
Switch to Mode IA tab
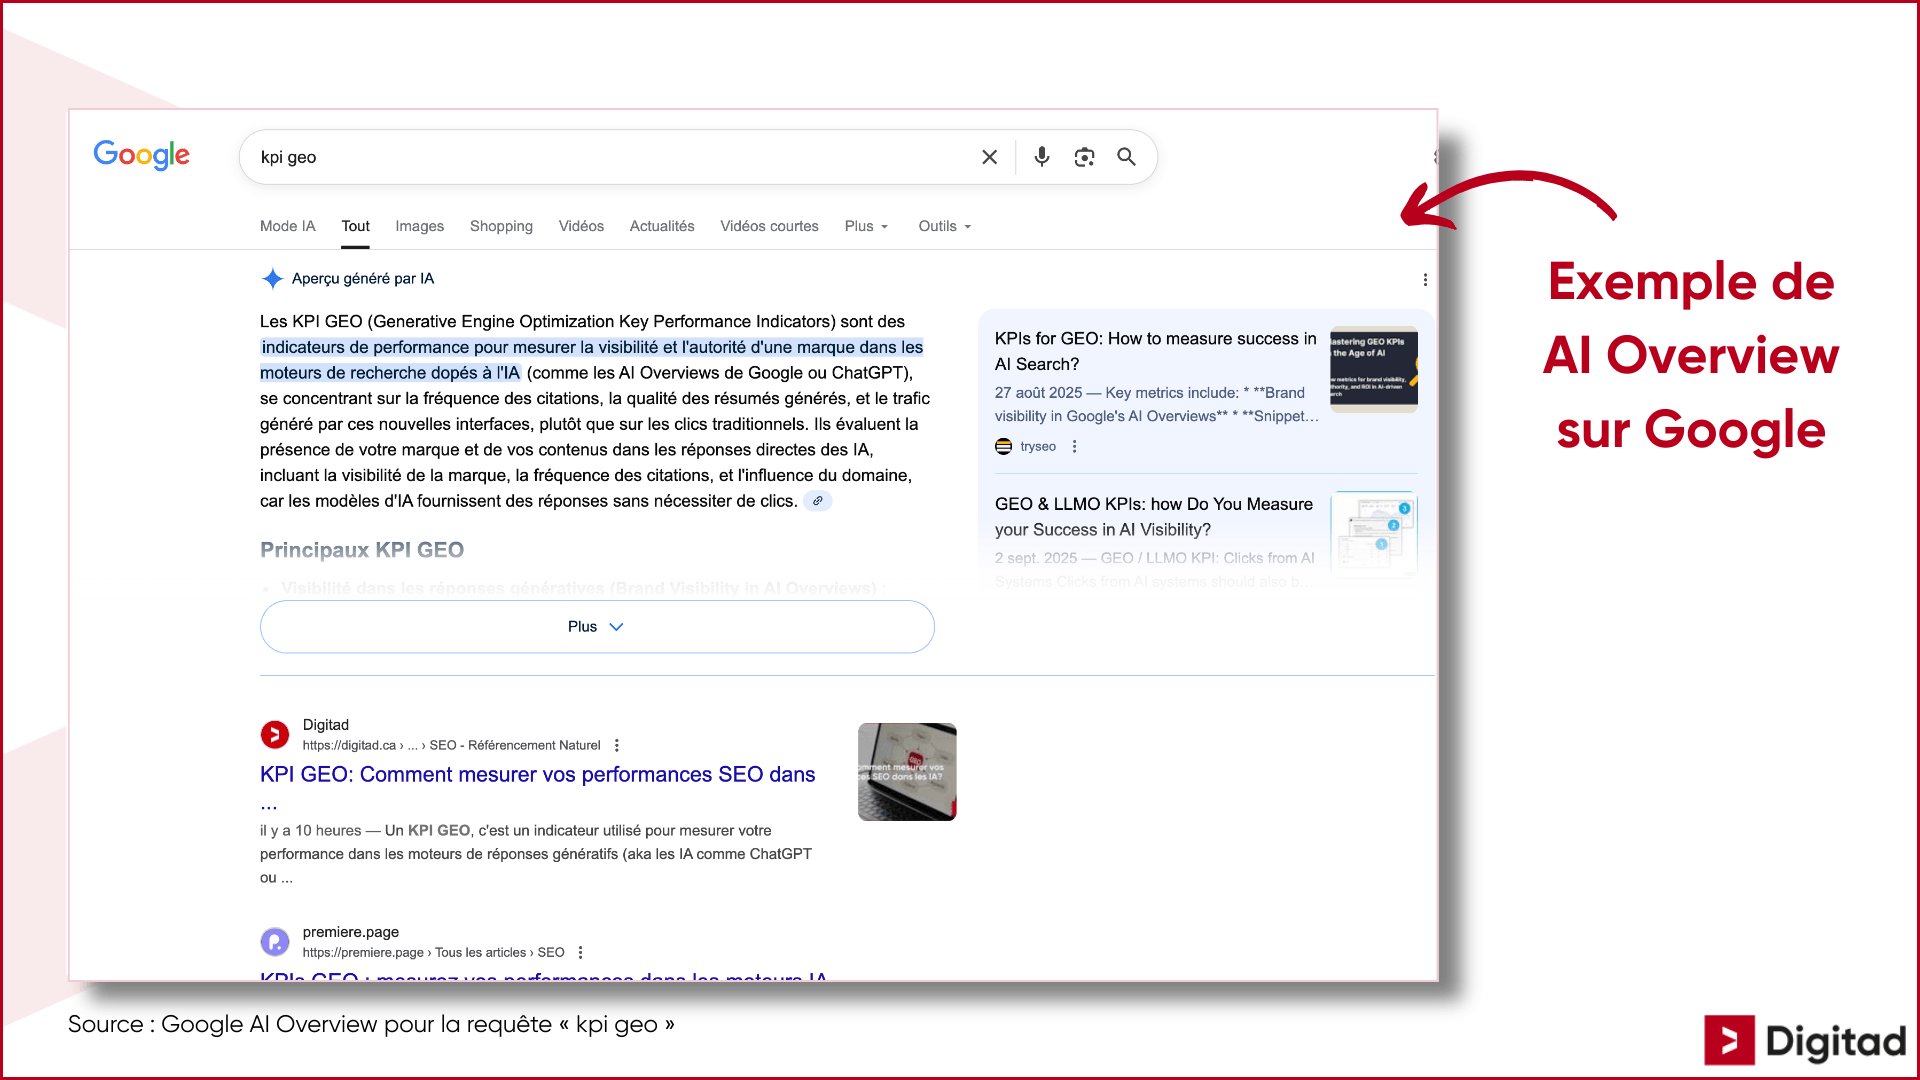[287, 226]
